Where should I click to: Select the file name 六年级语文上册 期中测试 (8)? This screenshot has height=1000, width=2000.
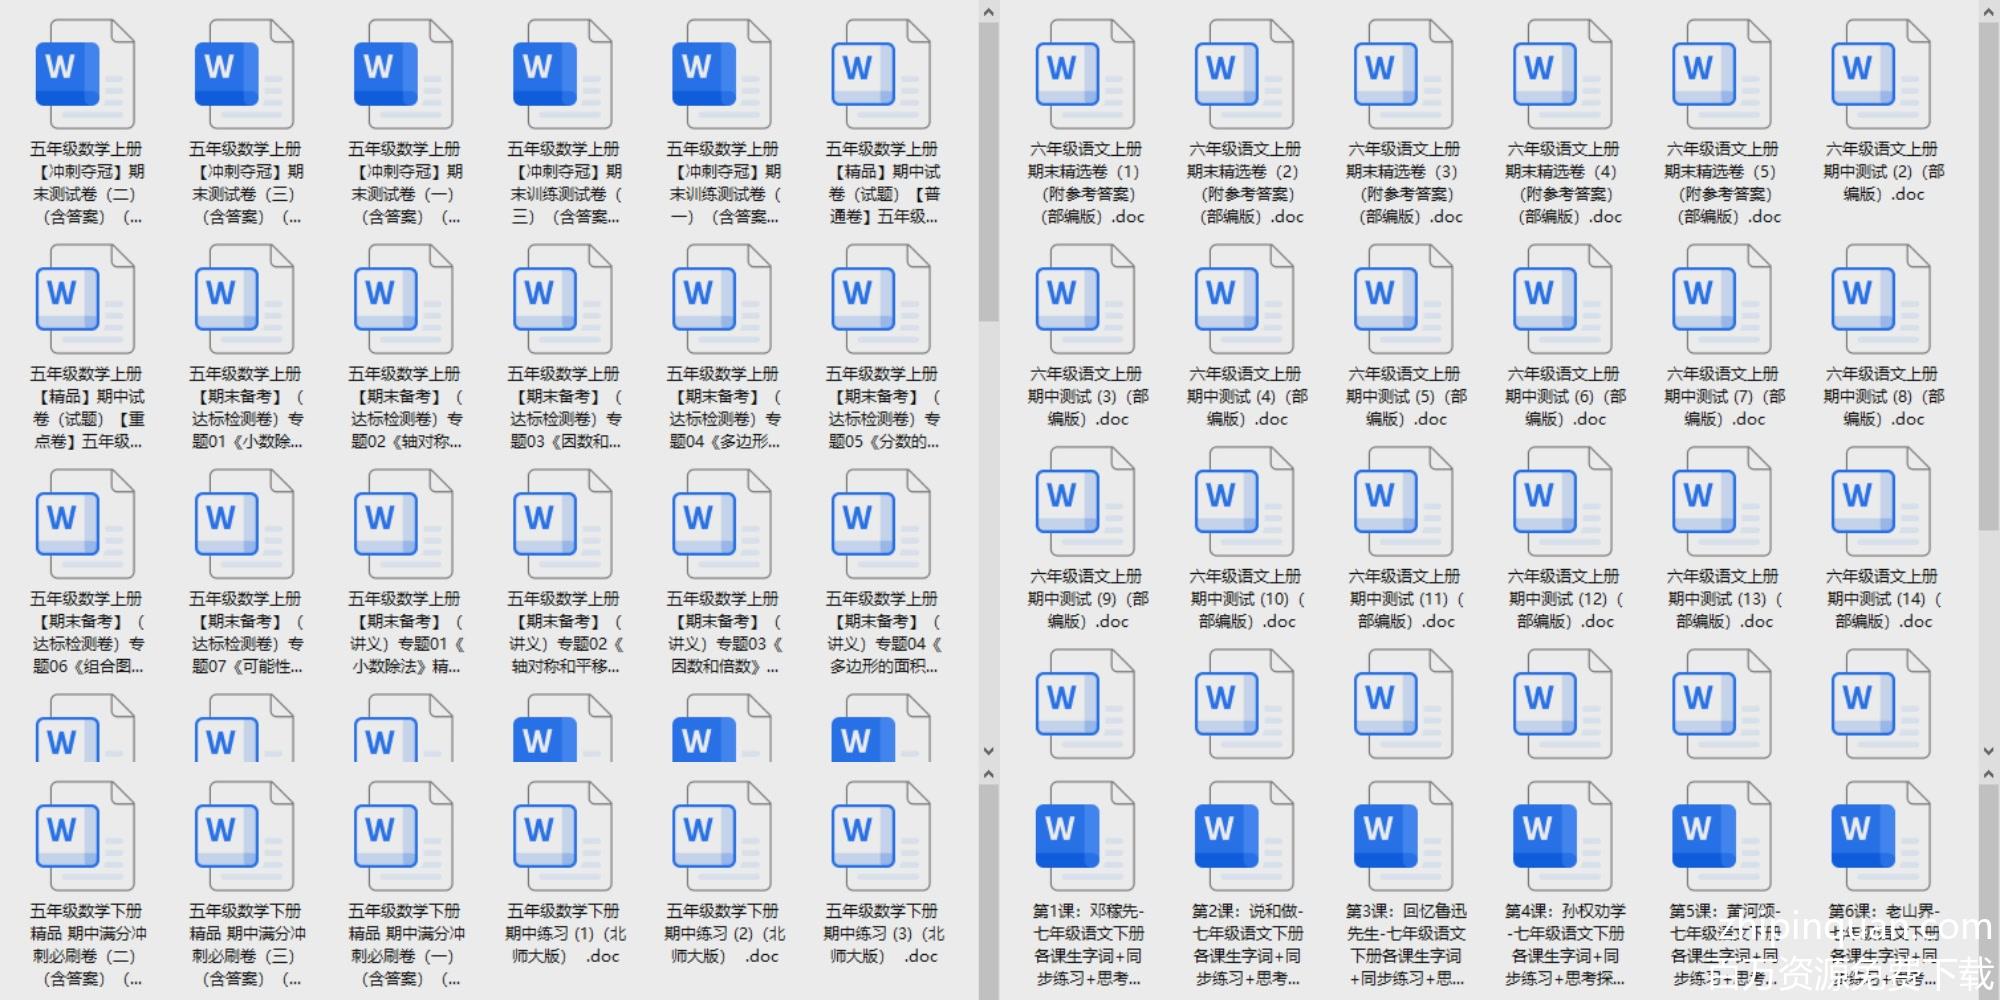1882,397
